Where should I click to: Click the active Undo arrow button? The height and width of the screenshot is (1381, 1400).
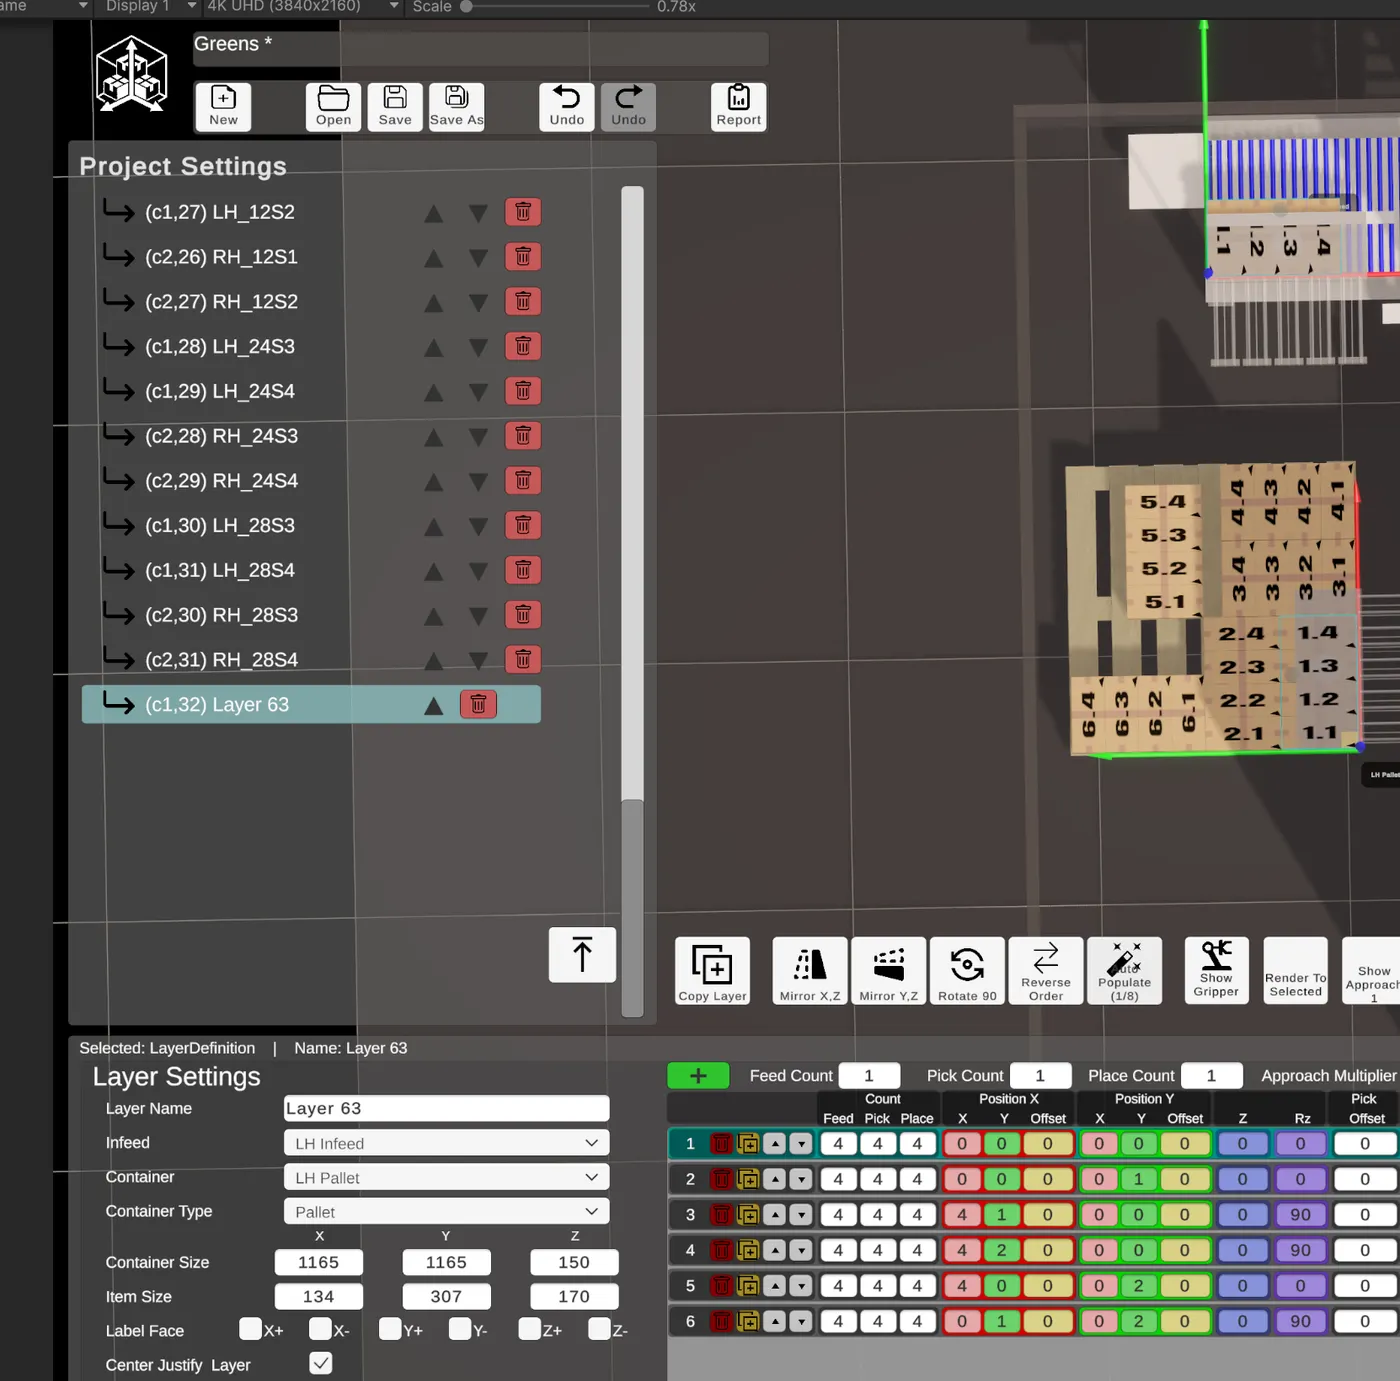(x=567, y=106)
